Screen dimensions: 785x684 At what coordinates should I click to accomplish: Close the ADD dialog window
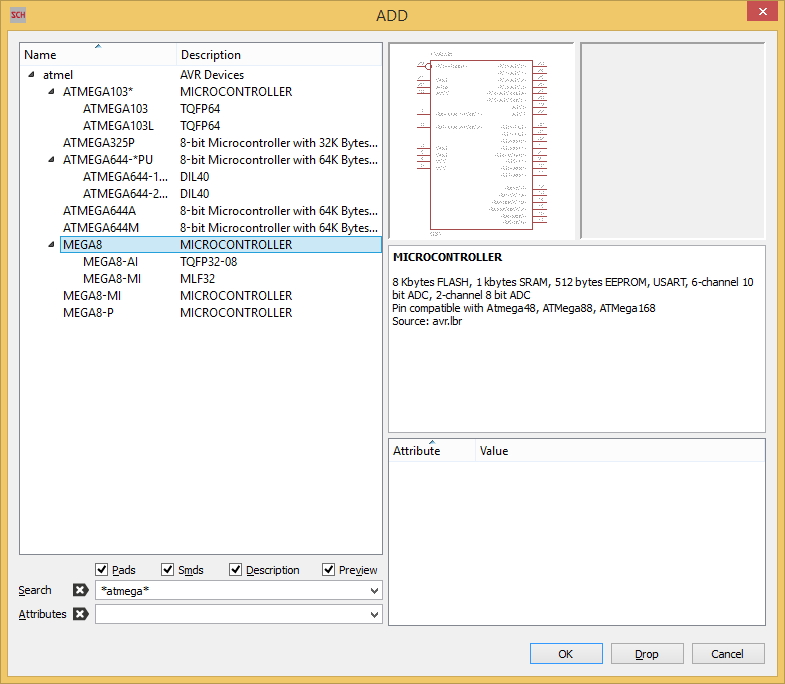coord(762,12)
